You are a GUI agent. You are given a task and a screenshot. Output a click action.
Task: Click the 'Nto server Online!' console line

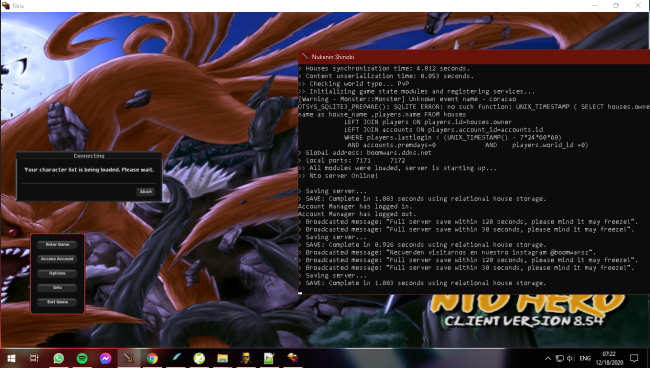point(338,176)
